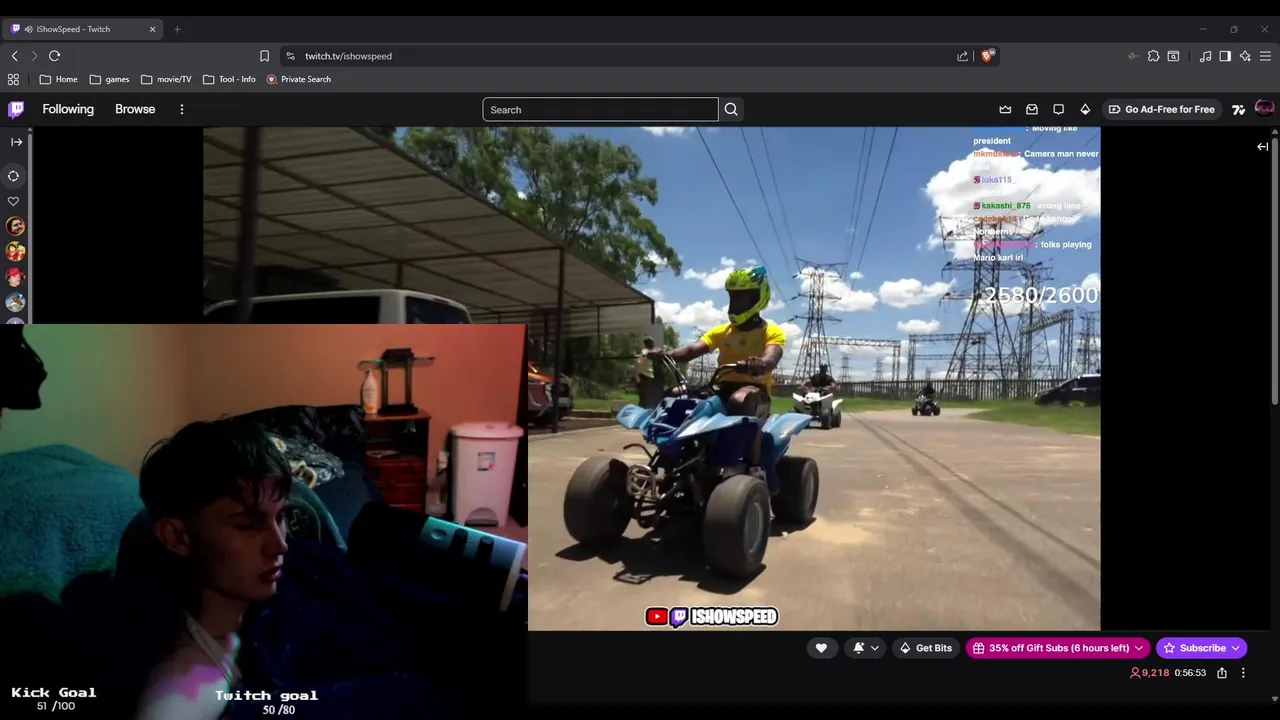Reload the Twitch page
This screenshot has height=720, width=1280.
pos(55,56)
